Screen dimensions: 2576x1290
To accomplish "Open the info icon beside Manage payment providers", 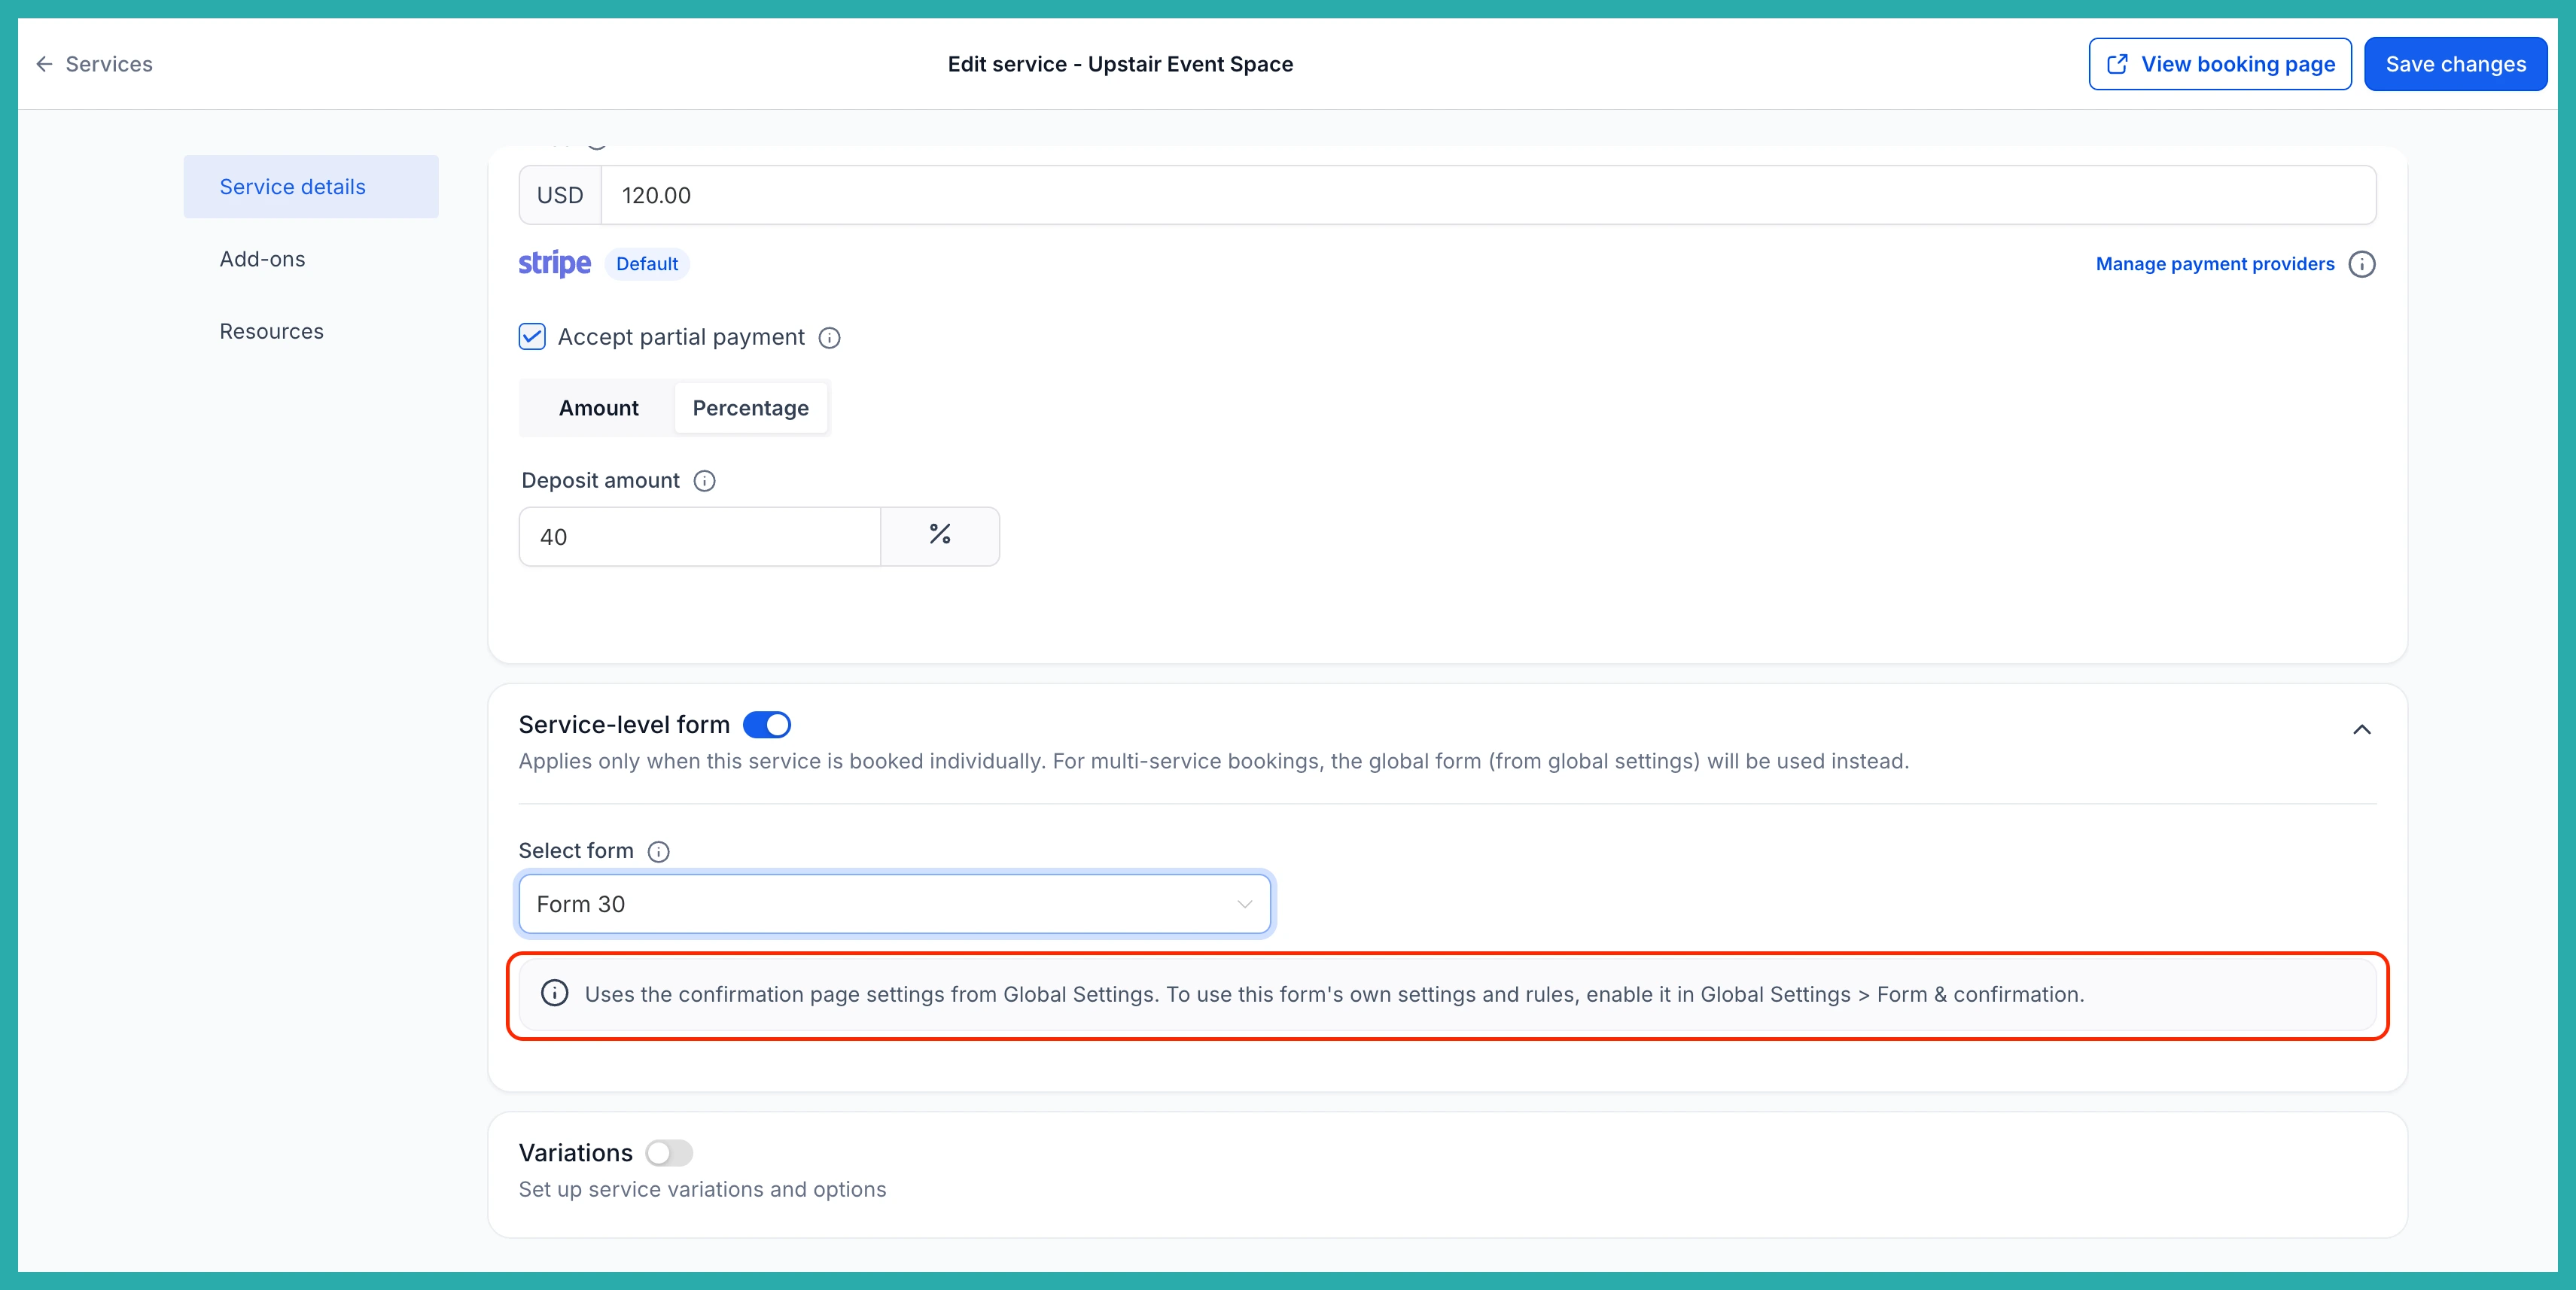I will [x=2362, y=264].
